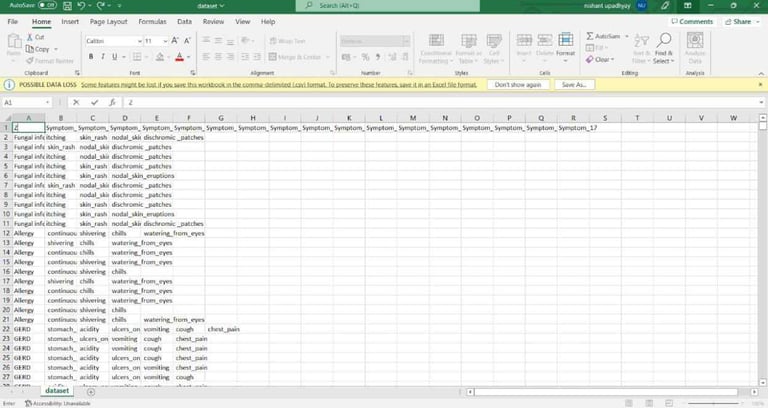The width and height of the screenshot is (768, 408).
Task: Expand the formula bar arrow
Action: point(761,102)
